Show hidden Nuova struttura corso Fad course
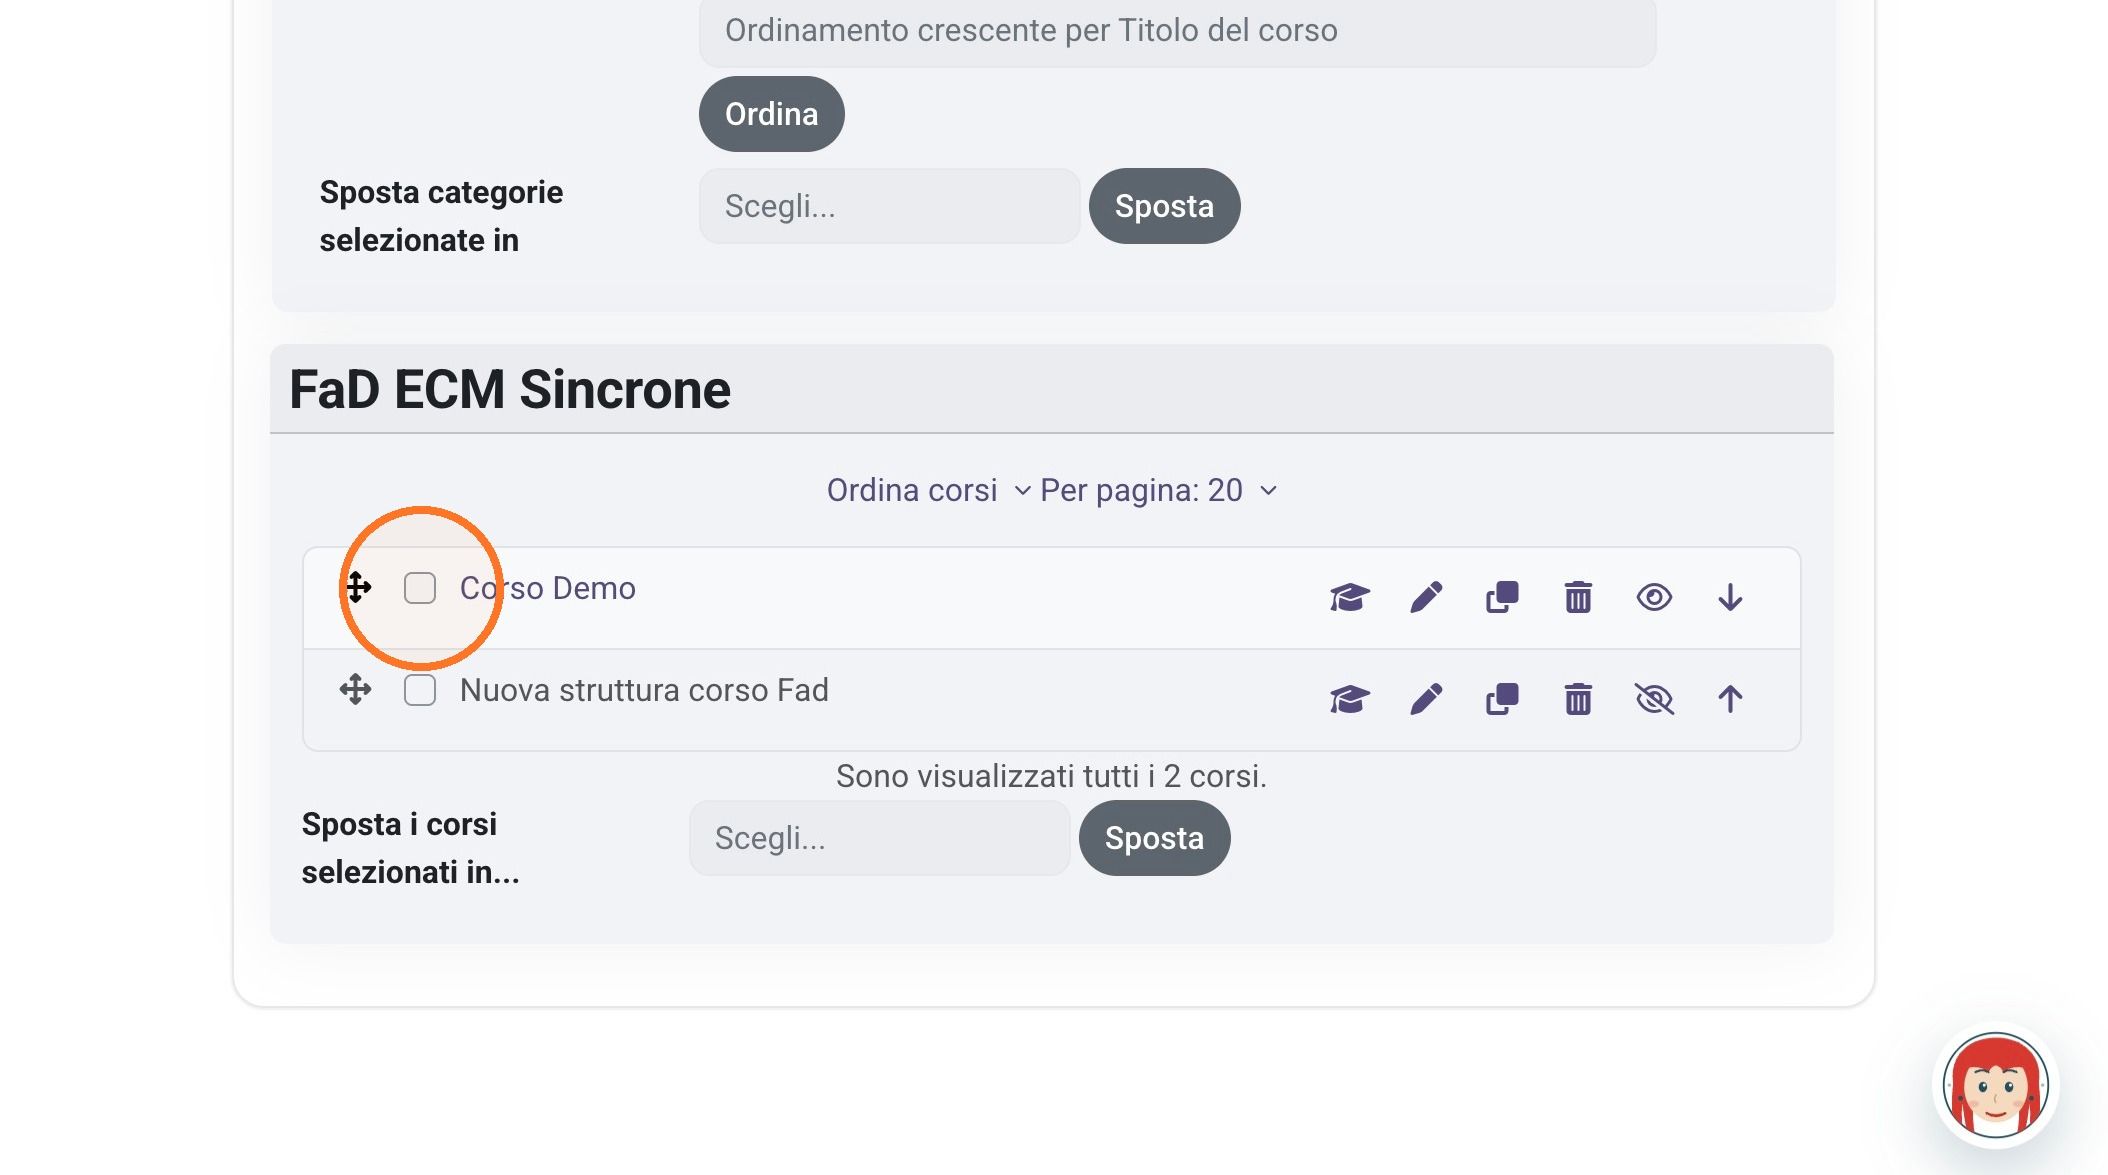The height and width of the screenshot is (1175, 2108). (x=1654, y=699)
